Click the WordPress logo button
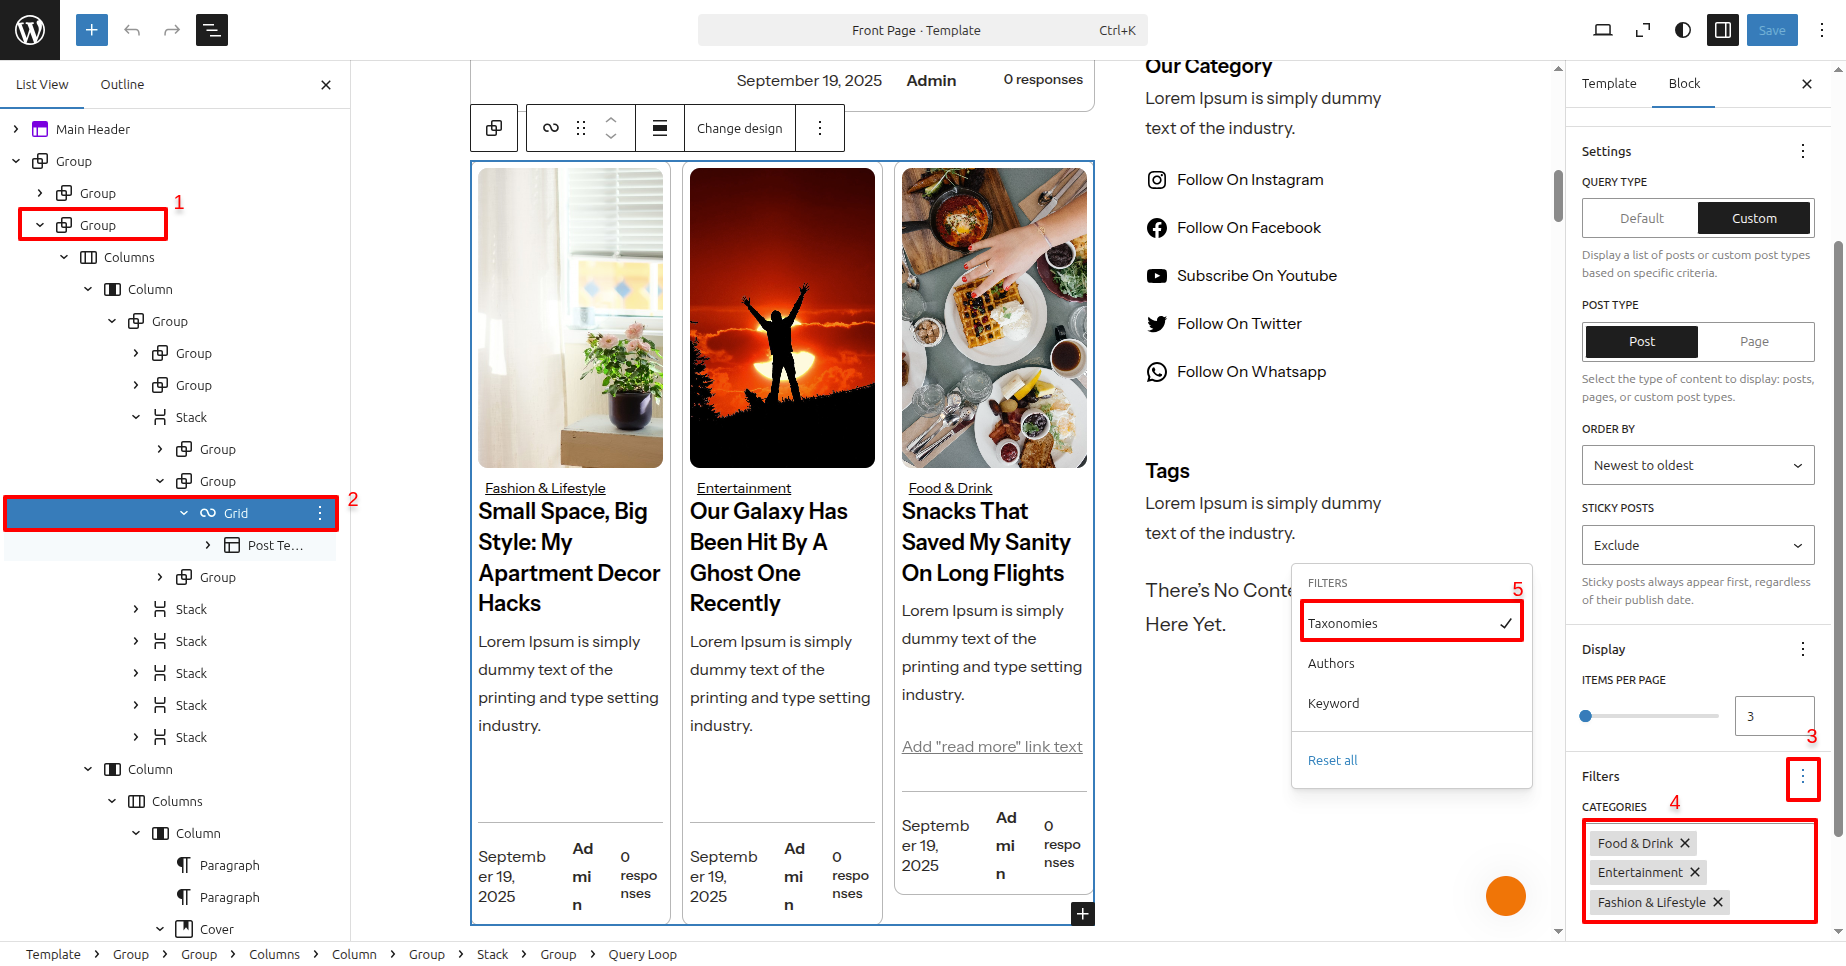This screenshot has width=1846, height=966. click(x=30, y=30)
